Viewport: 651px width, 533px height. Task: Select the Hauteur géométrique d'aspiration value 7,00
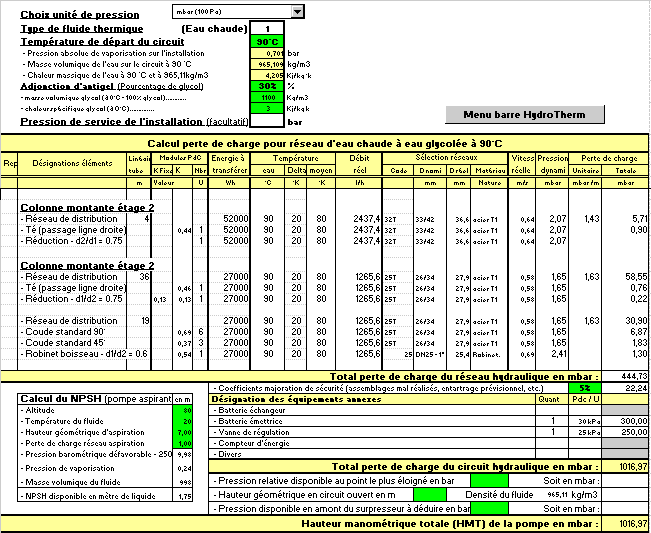point(182,432)
